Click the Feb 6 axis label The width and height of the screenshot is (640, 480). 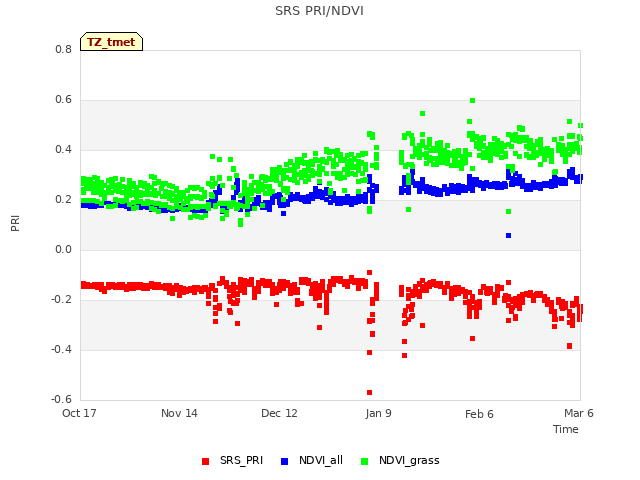479,414
